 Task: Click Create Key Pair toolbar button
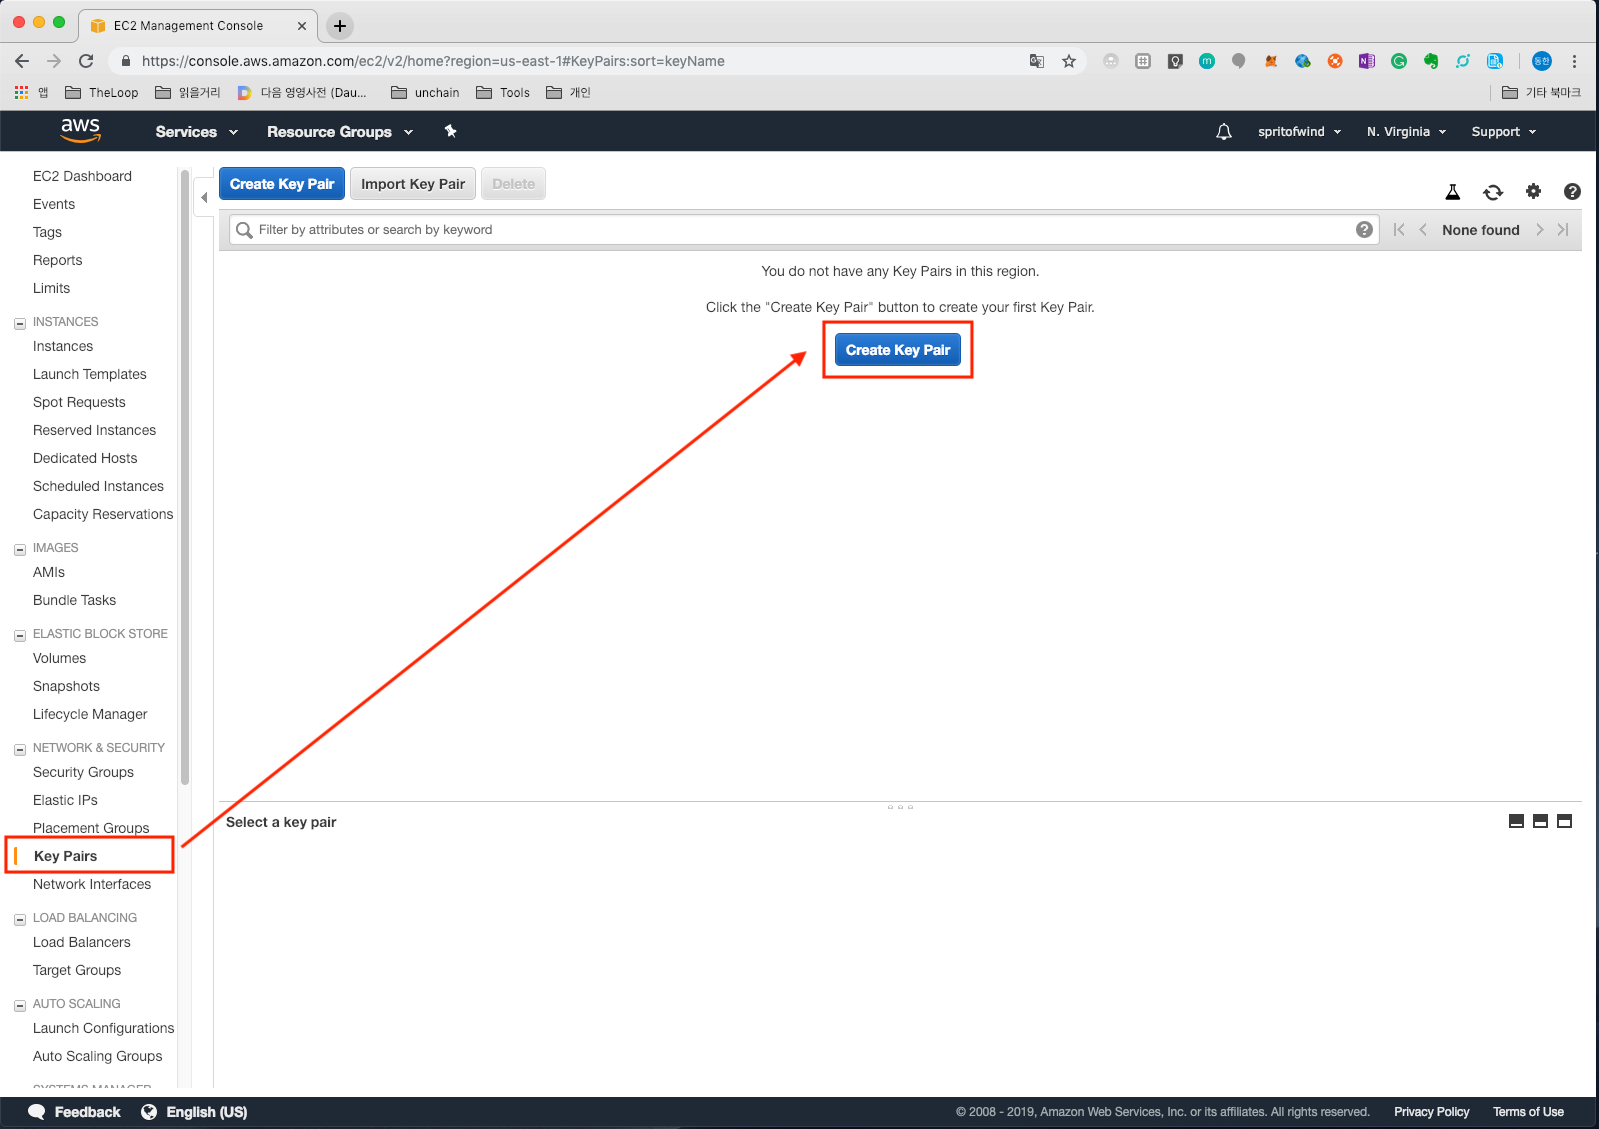282,184
